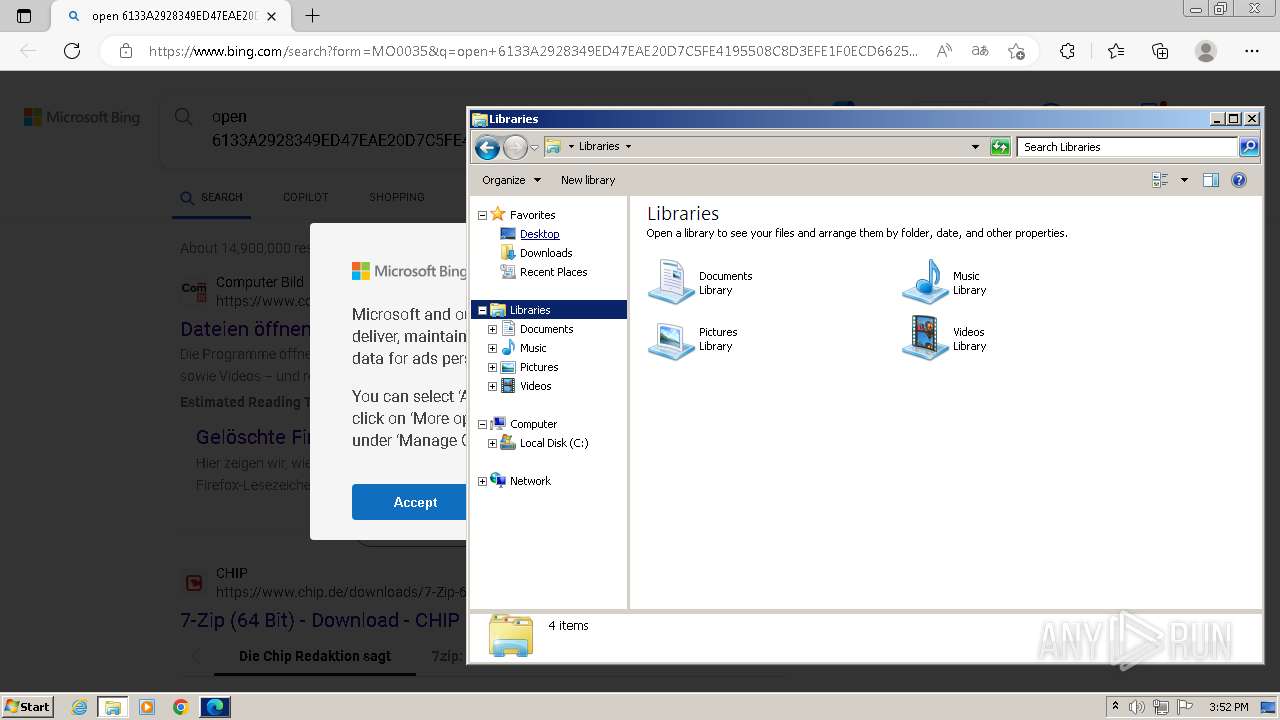Viewport: 1280px width, 720px height.
Task: Collapse the Computer tree node
Action: [x=482, y=424]
